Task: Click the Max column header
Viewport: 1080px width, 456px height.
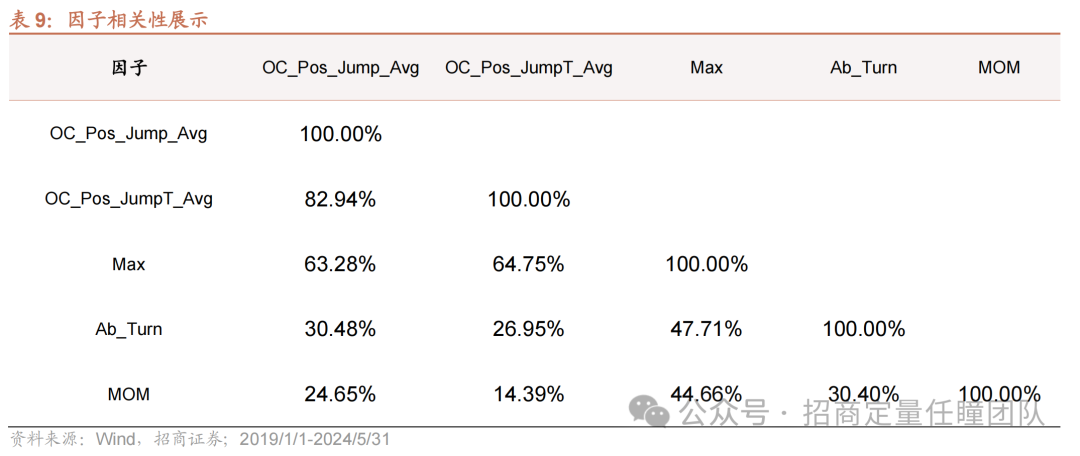Action: click(706, 68)
